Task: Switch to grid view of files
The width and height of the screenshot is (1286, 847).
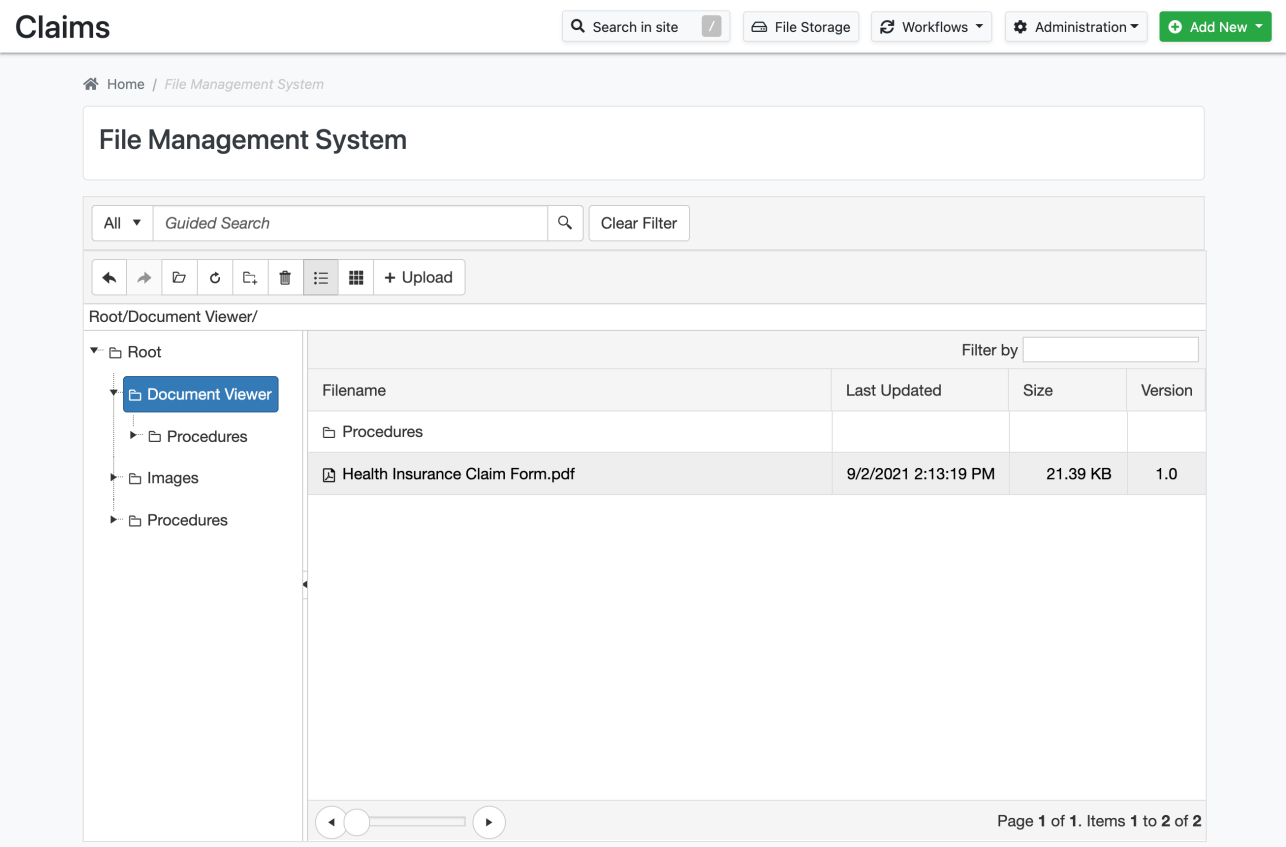Action: click(x=356, y=277)
